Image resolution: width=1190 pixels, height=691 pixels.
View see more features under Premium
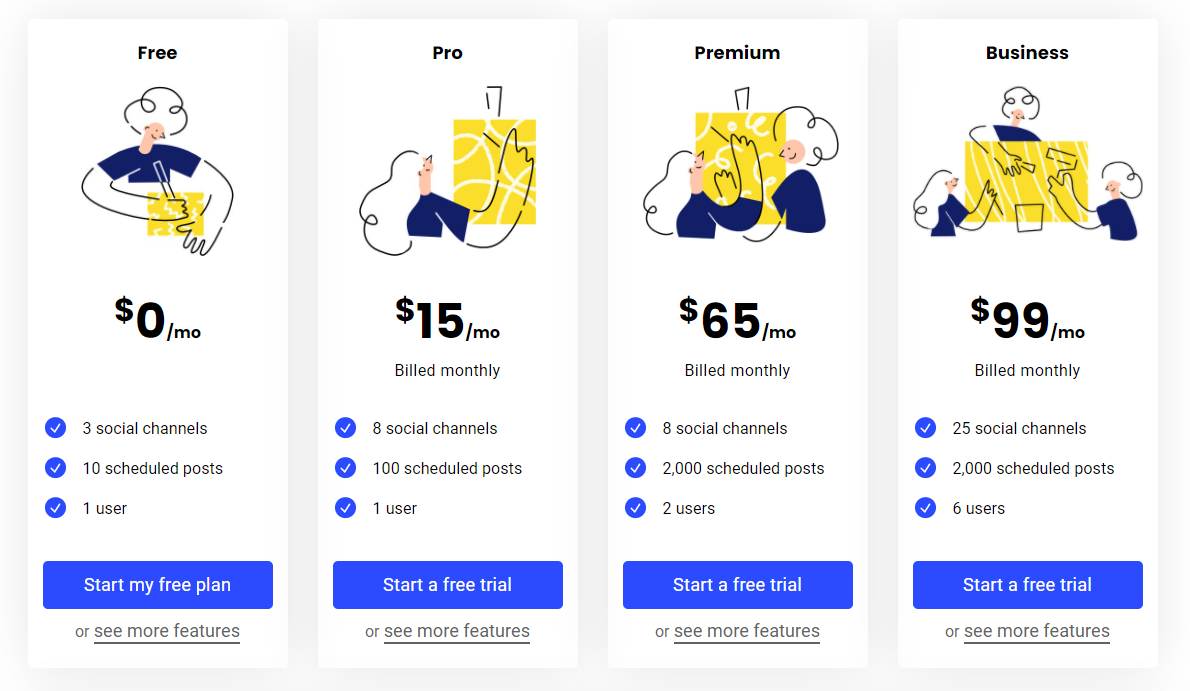(x=747, y=631)
